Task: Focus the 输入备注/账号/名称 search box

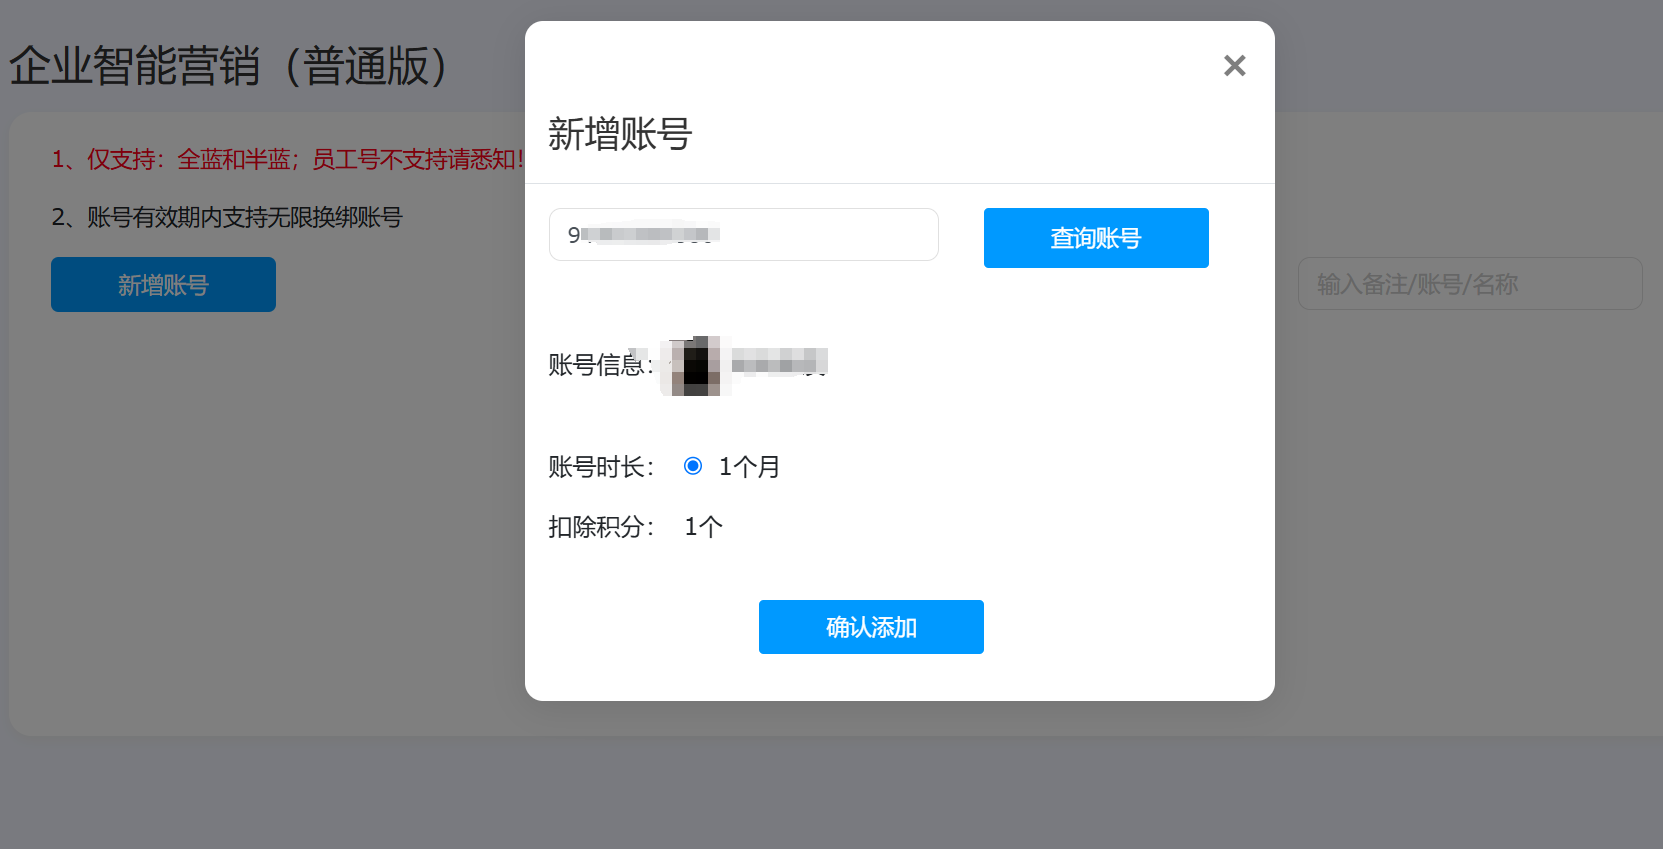Action: click(x=1469, y=284)
